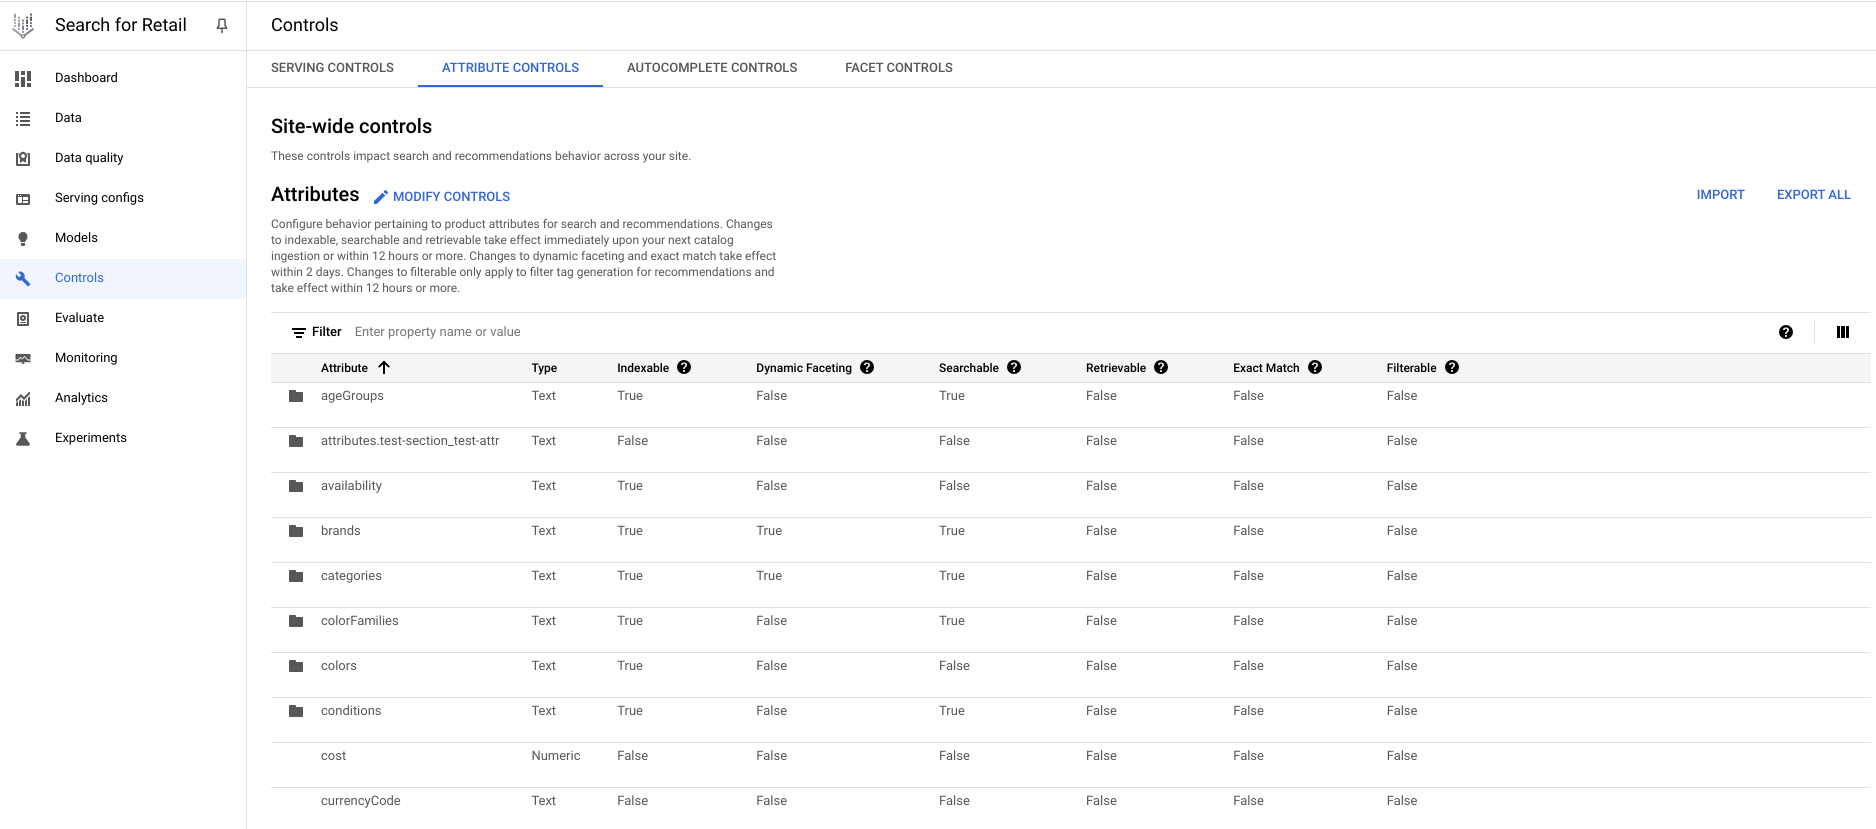Open the column display options icon
Screen dimensions: 1876x829
[1842, 332]
